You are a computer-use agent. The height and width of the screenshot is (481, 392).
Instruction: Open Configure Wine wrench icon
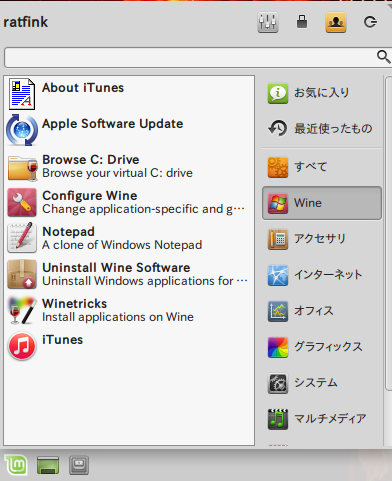pos(22,202)
